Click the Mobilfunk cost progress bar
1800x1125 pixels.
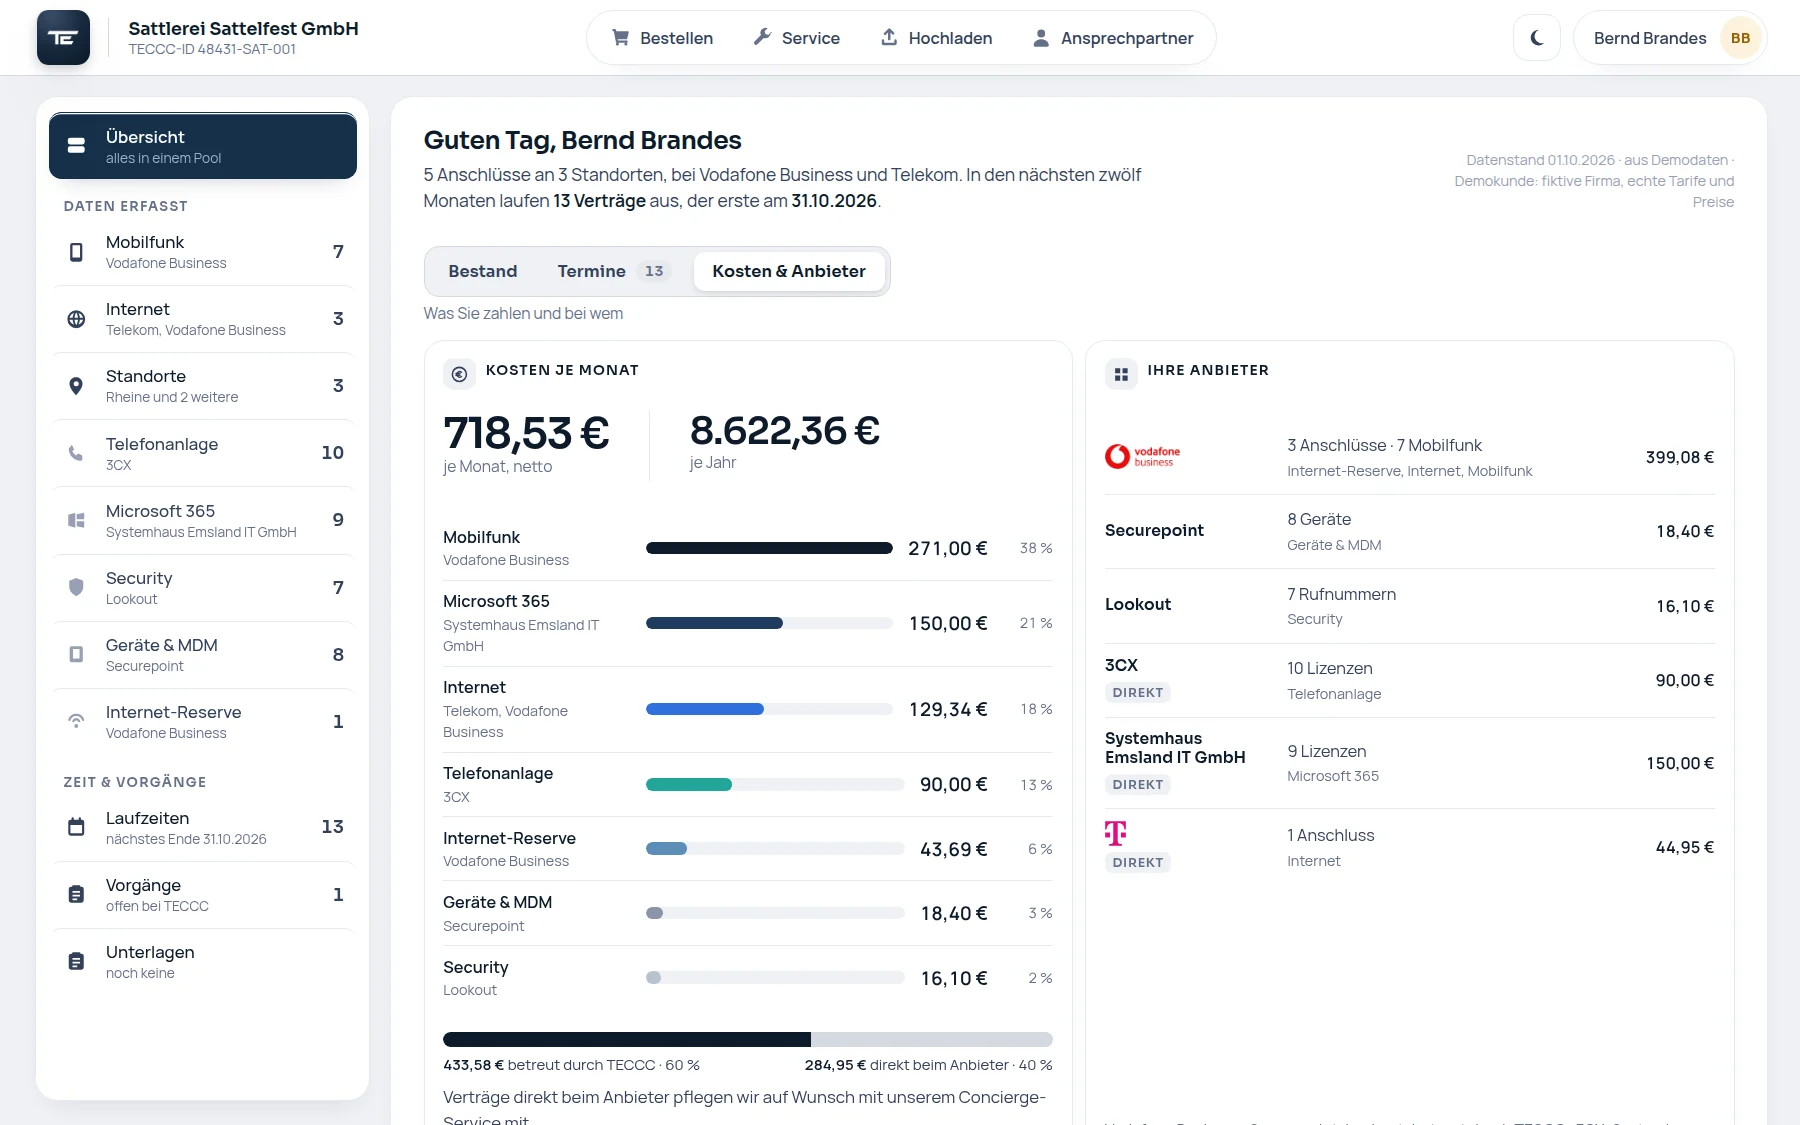pyautogui.click(x=769, y=548)
